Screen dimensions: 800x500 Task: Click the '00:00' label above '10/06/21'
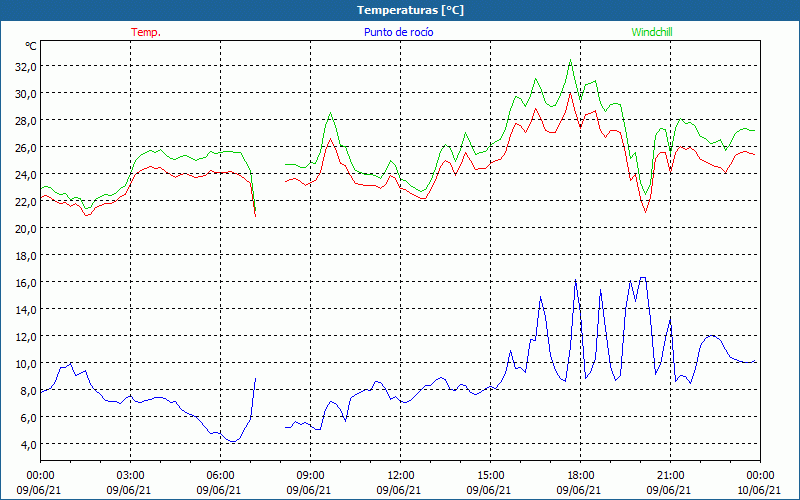pos(760,475)
